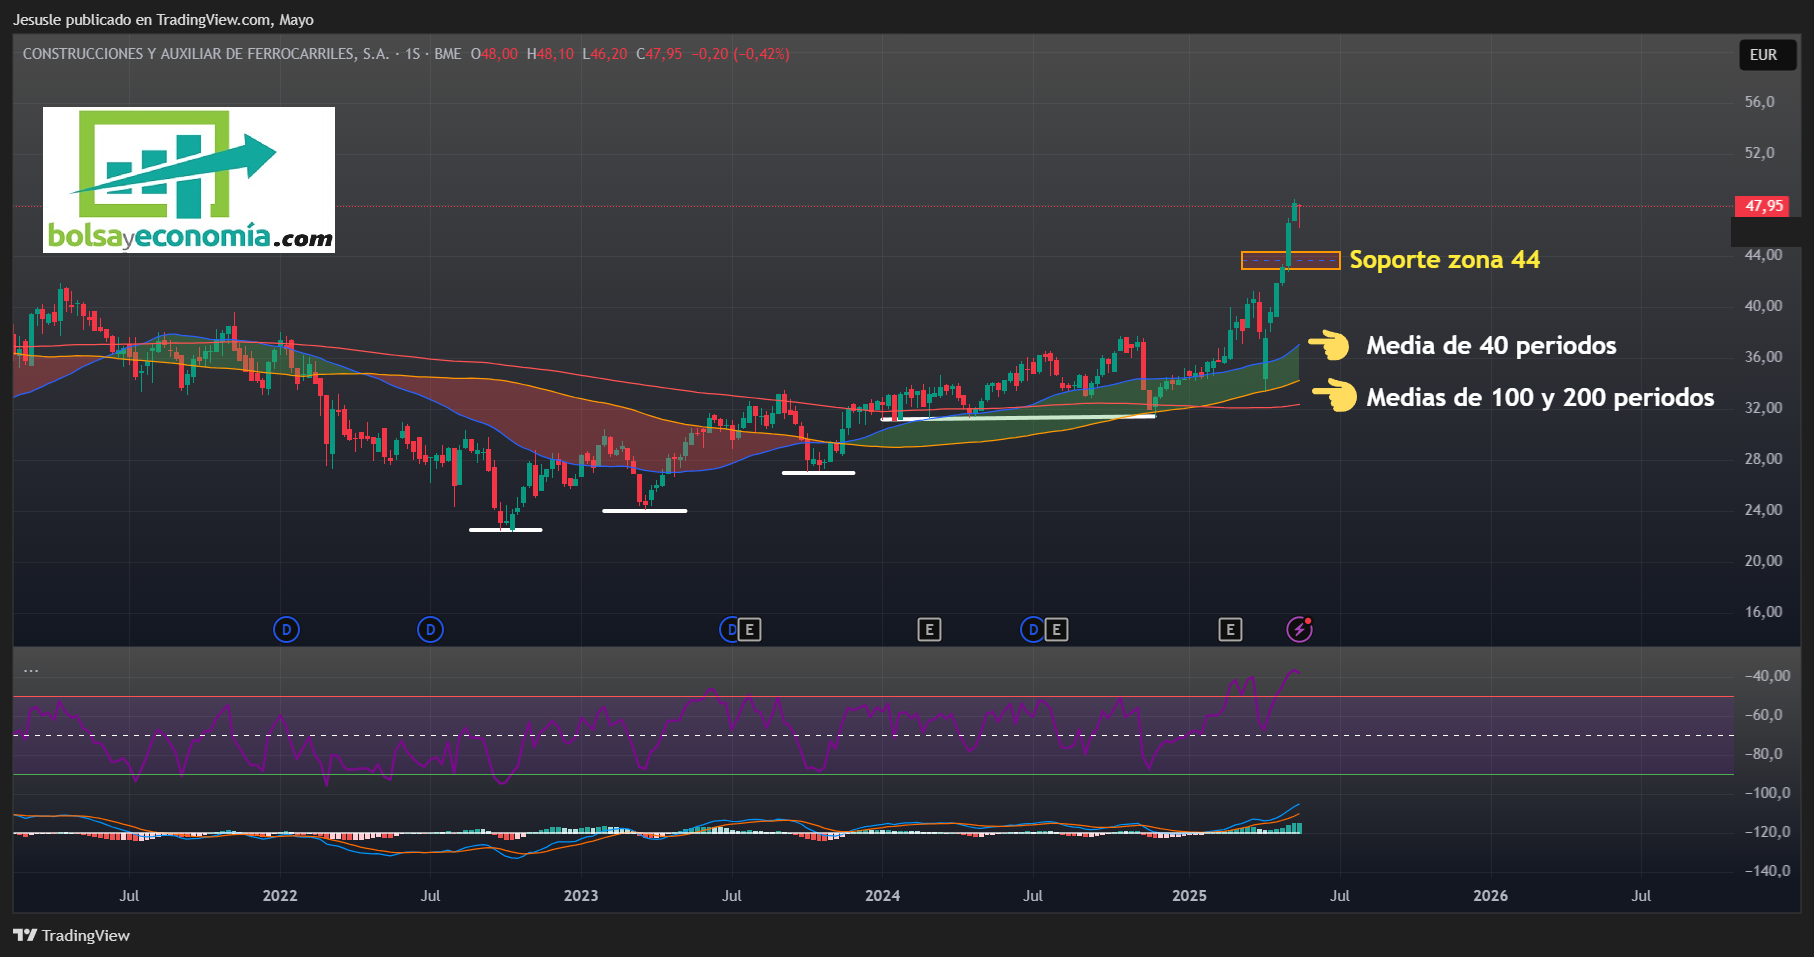Click the TradingView text link
This screenshot has height=957, width=1814.
pyautogui.click(x=86, y=935)
